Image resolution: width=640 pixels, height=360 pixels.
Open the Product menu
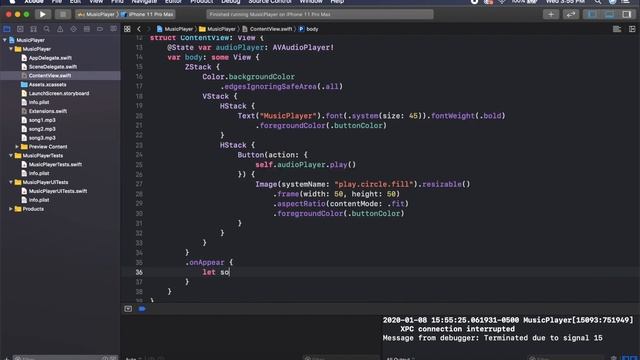(x=202, y=2)
